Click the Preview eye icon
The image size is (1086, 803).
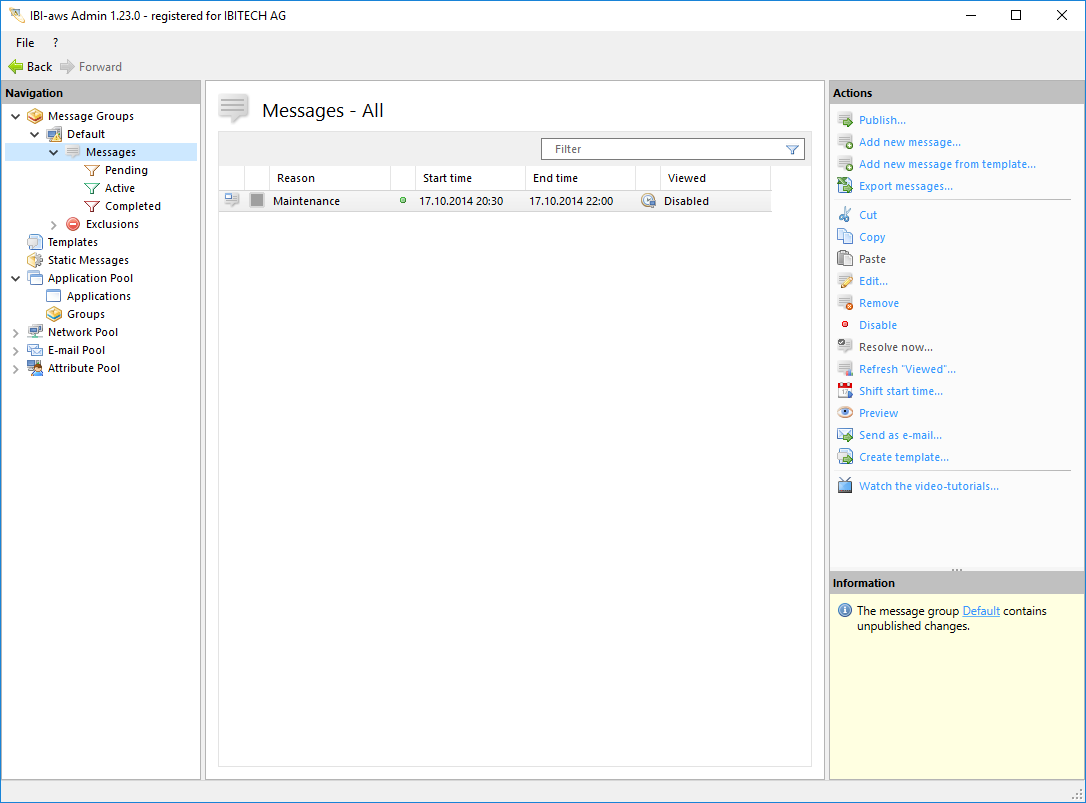(x=845, y=413)
